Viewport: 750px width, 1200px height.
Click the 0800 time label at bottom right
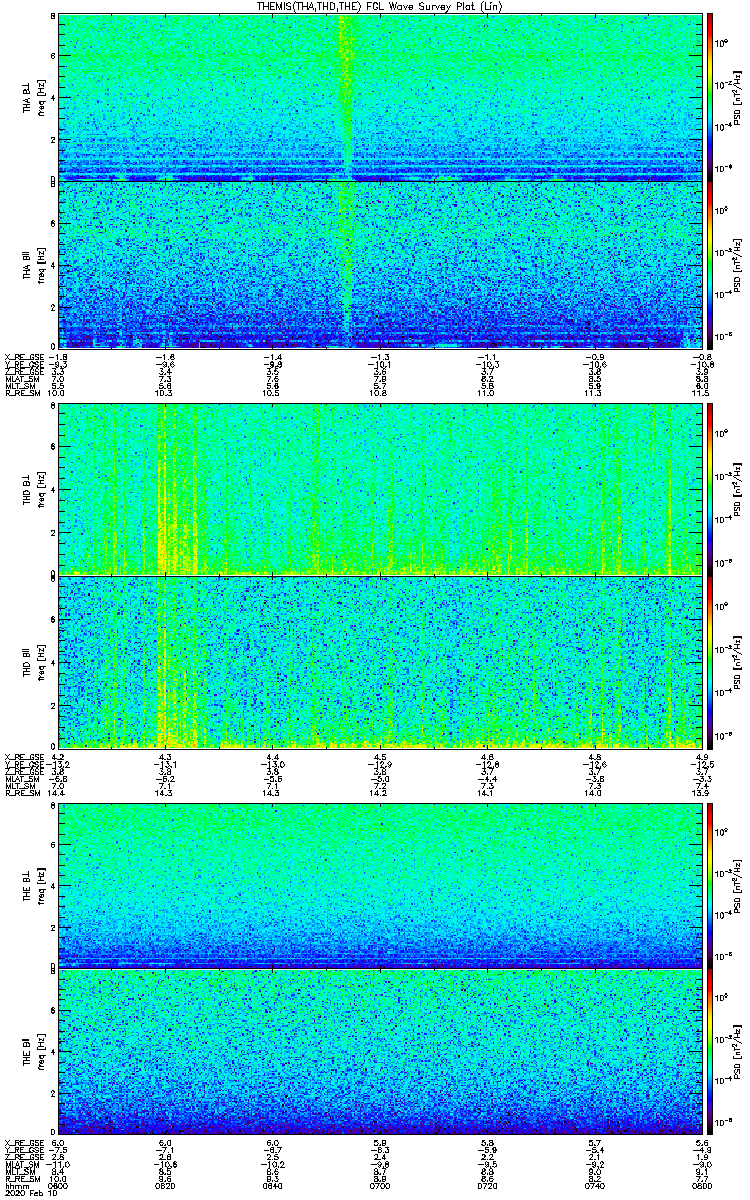pyautogui.click(x=699, y=1186)
